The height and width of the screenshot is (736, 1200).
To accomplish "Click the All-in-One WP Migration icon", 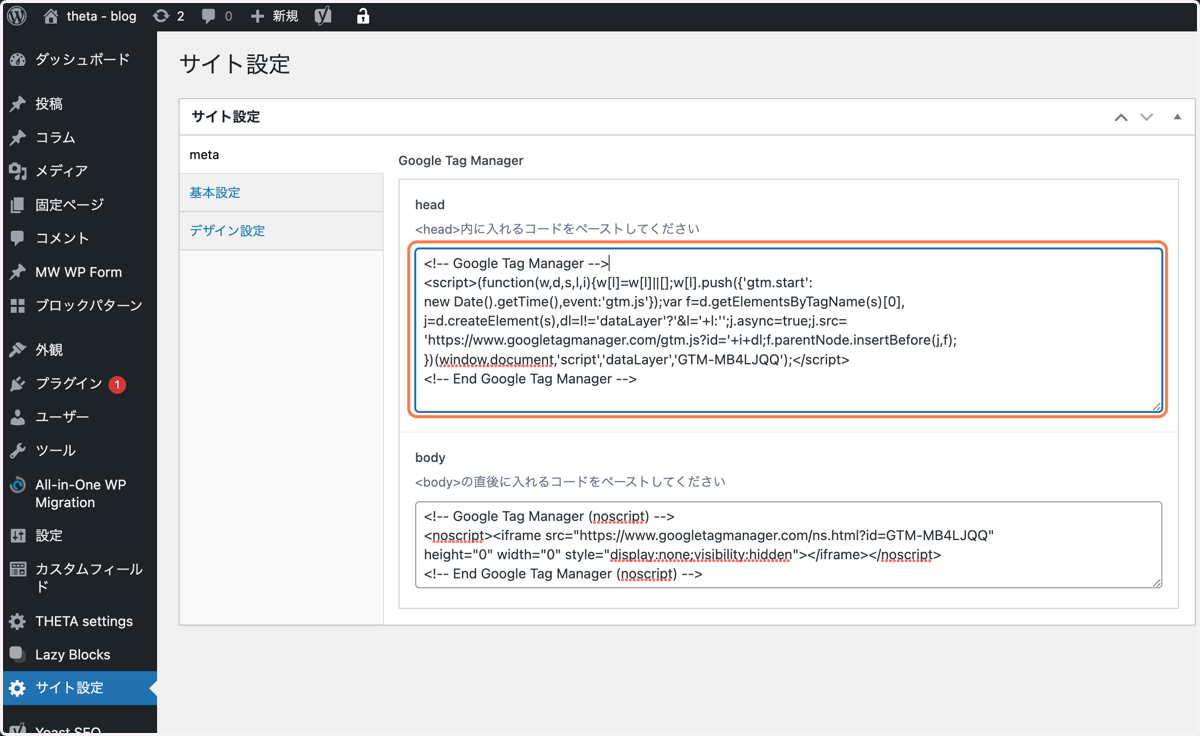I will (x=17, y=485).
